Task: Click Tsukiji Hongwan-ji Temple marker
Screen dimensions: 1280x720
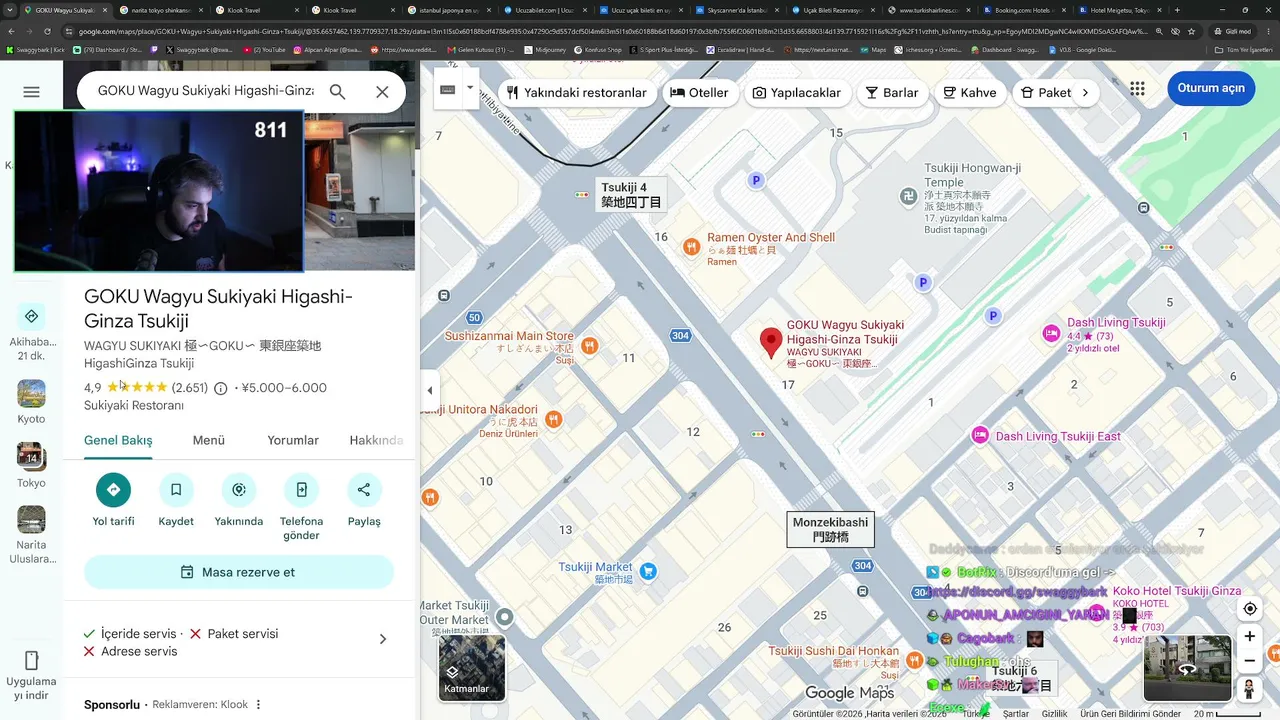Action: pos(908,196)
